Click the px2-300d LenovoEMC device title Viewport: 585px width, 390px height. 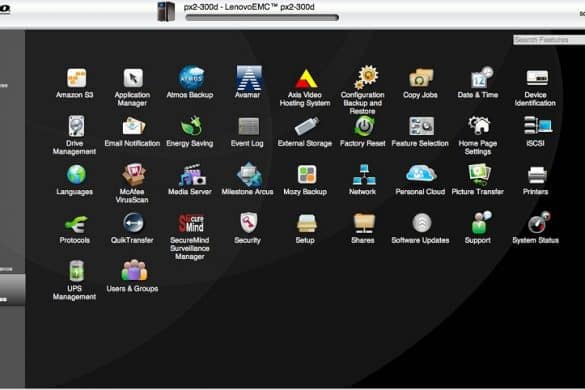[249, 7]
